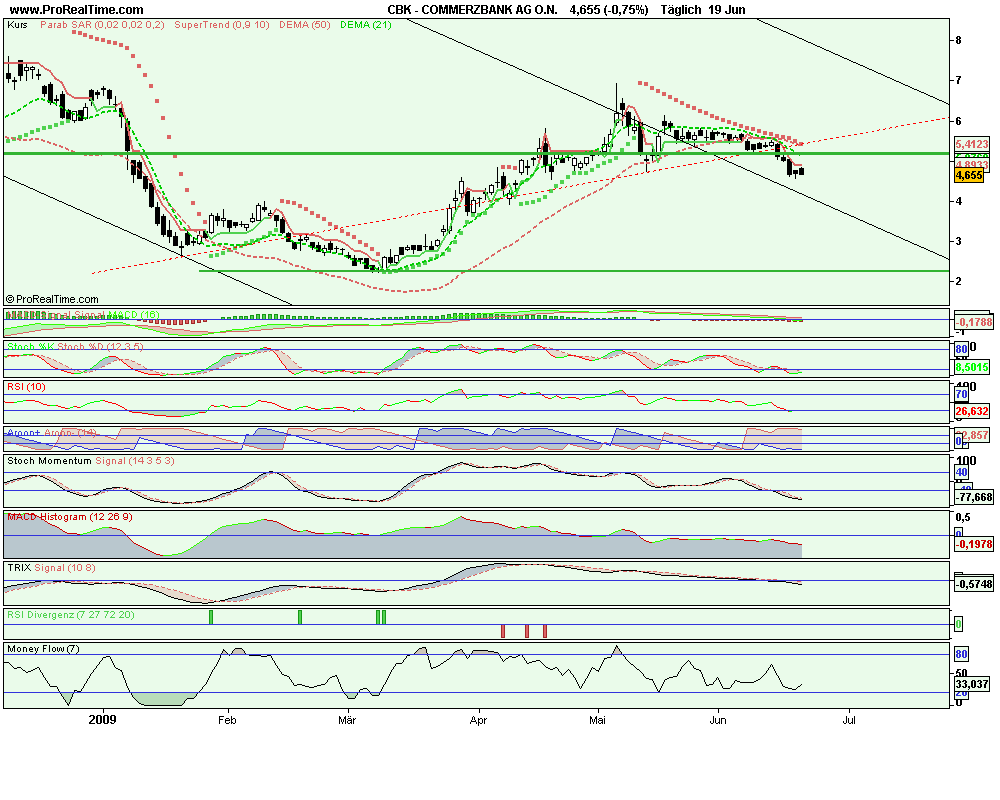Screen dimensions: 1000x800
Task: Select the RSI (10) panel label
Action: pos(26,387)
